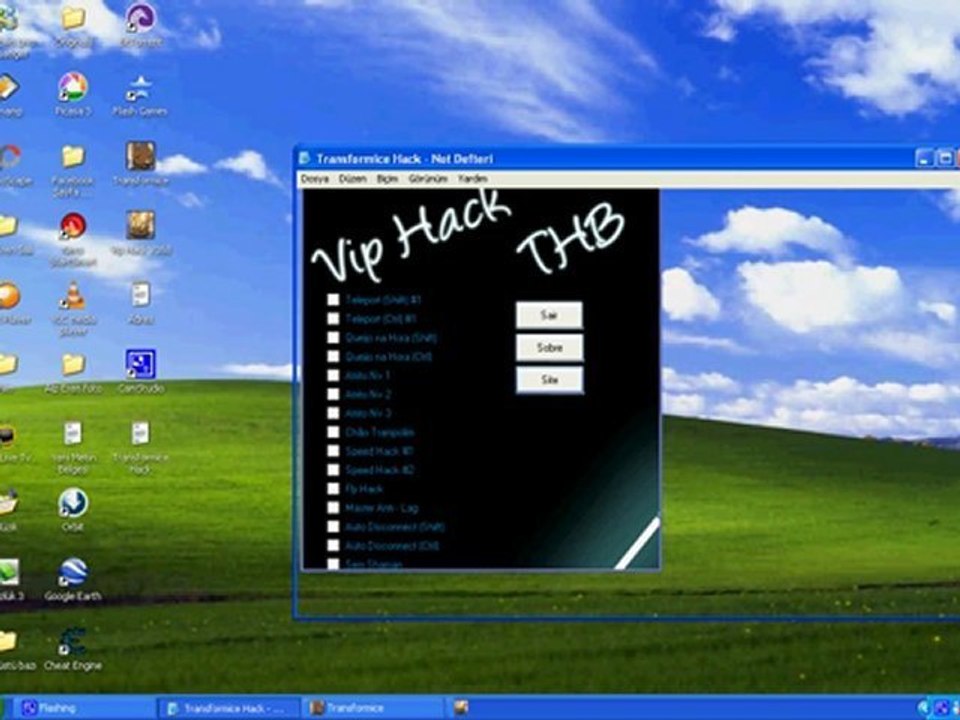960x720 pixels.
Task: Select the Vip Hack desktop icon
Action: point(141,233)
